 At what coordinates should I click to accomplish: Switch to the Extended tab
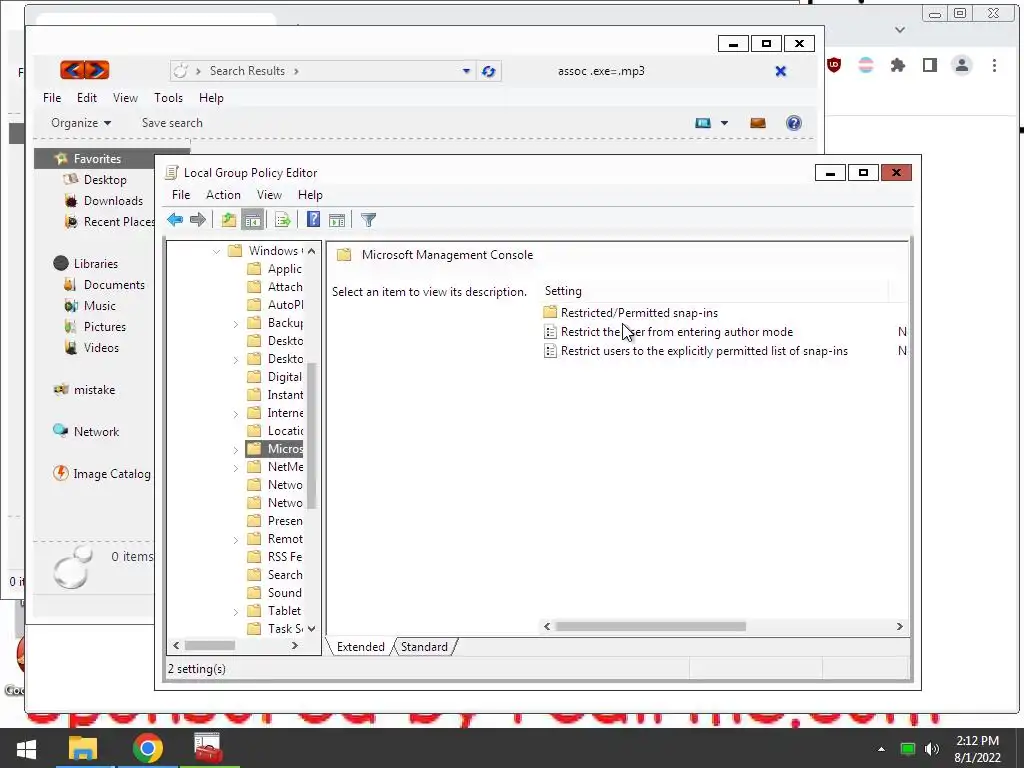pos(360,647)
